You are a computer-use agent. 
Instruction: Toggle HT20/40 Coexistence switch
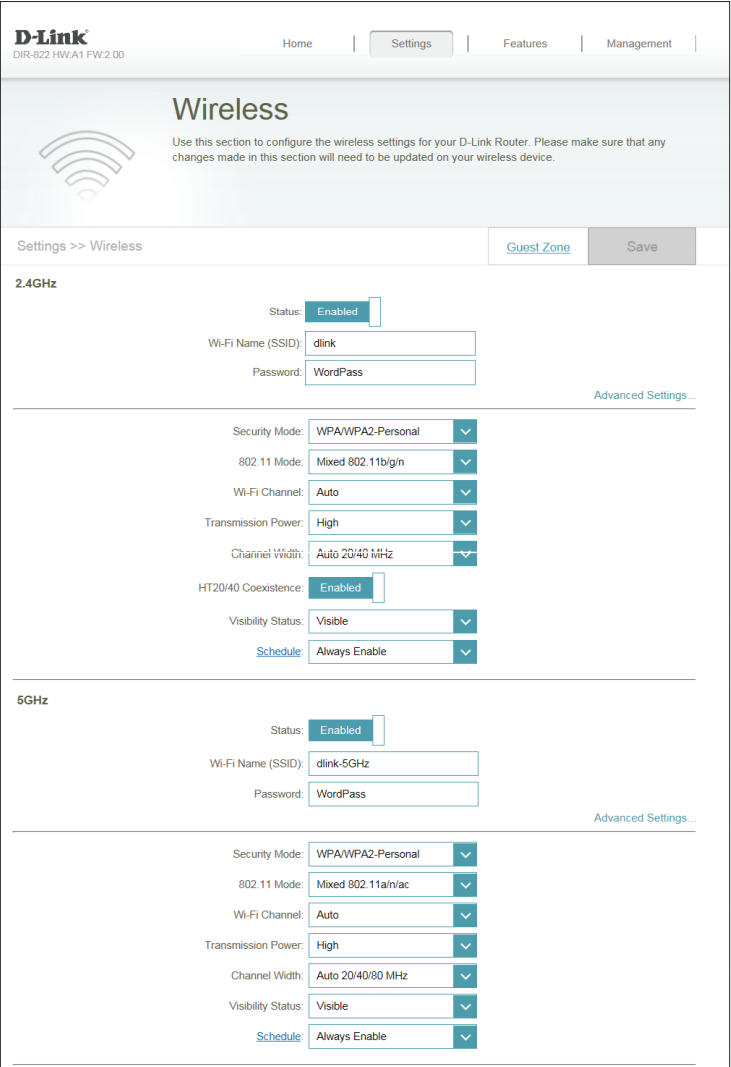tap(346, 588)
